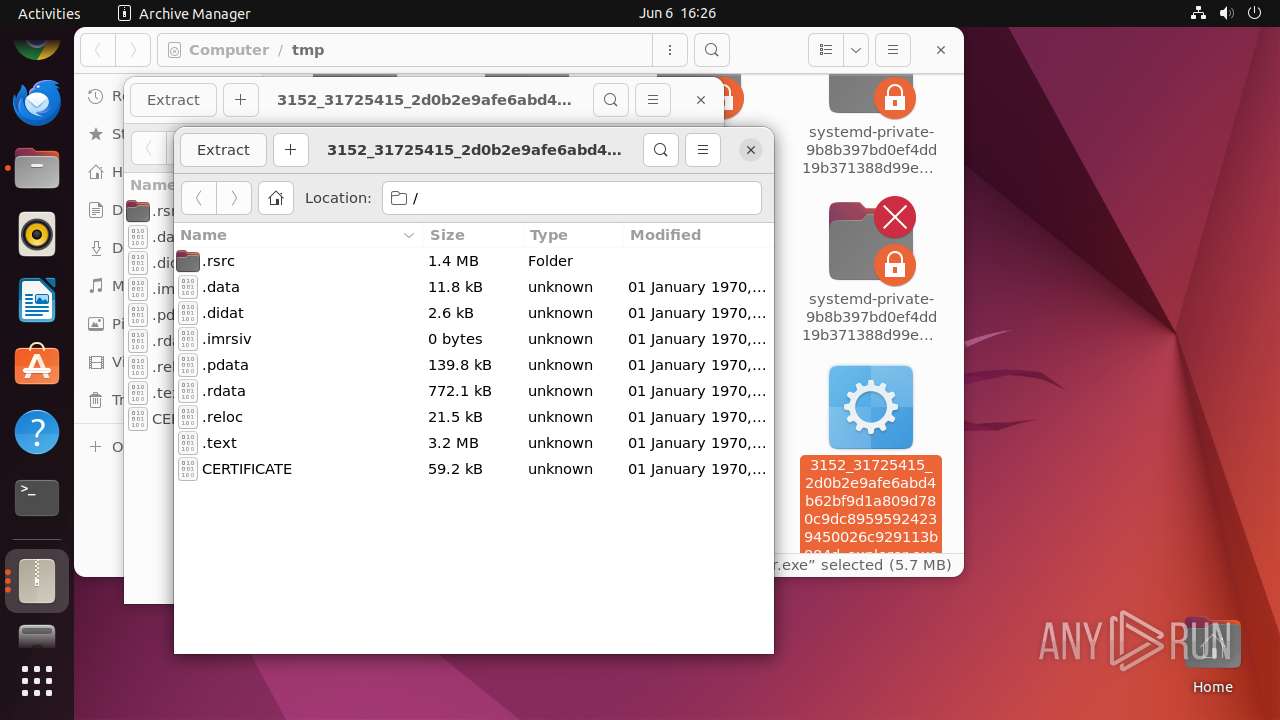Sort by Size column header

point(474,235)
